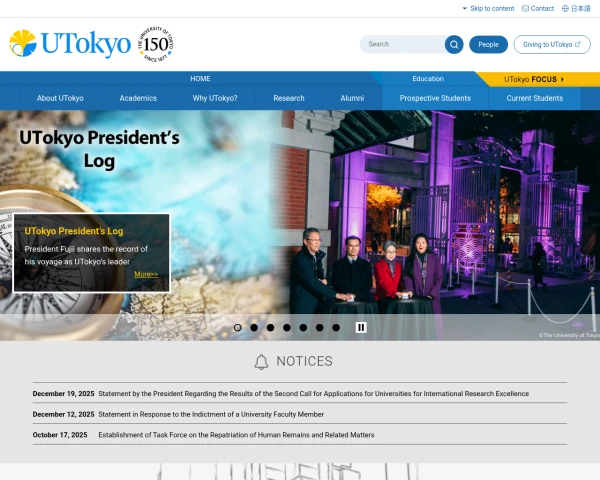Select the fourth slideshow dot
Screen dimensions: 600x480
(x=287, y=328)
